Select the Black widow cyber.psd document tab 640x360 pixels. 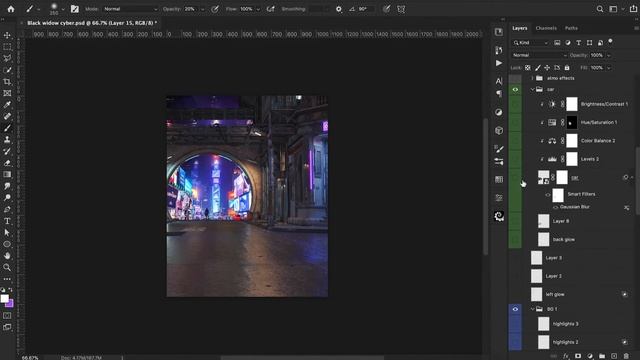[92, 23]
